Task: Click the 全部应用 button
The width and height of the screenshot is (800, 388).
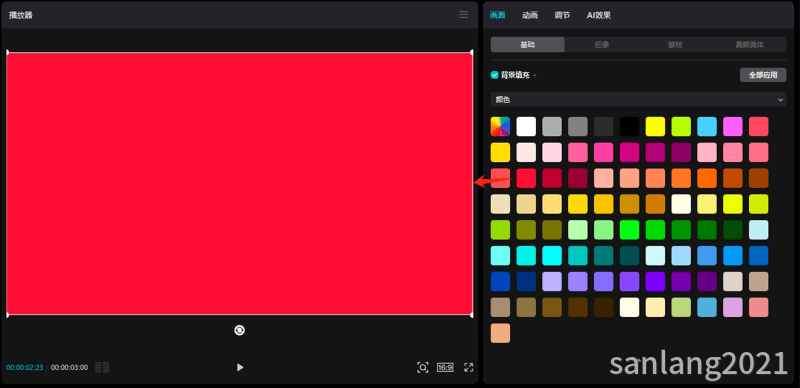Action: point(763,75)
